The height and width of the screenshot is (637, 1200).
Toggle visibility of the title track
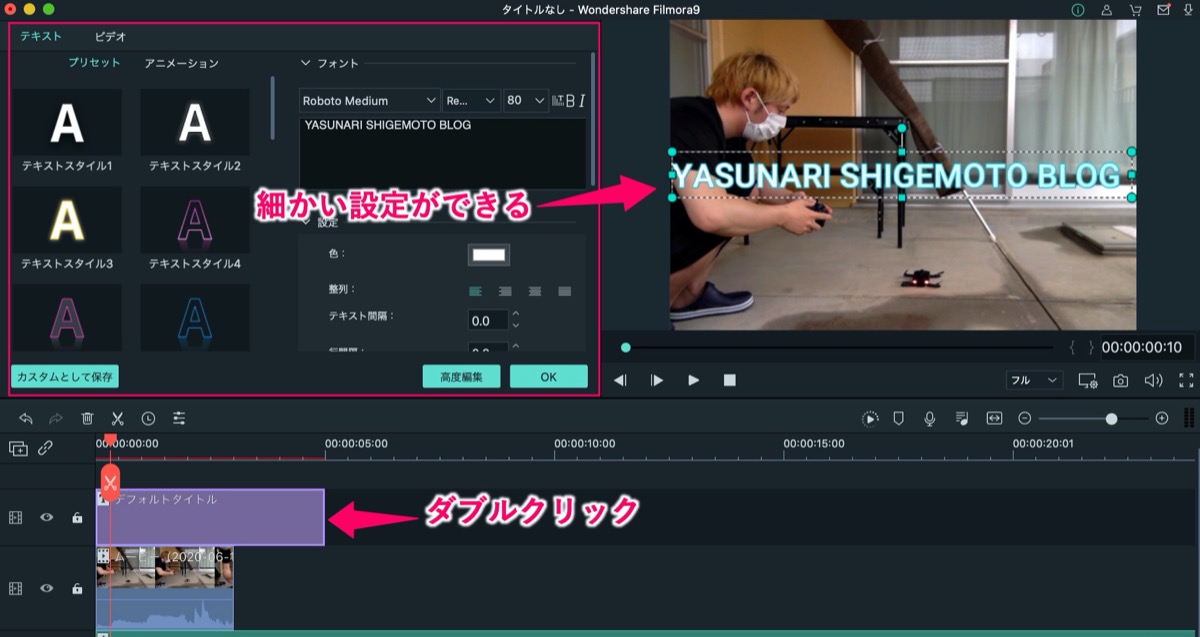pyautogui.click(x=46, y=518)
